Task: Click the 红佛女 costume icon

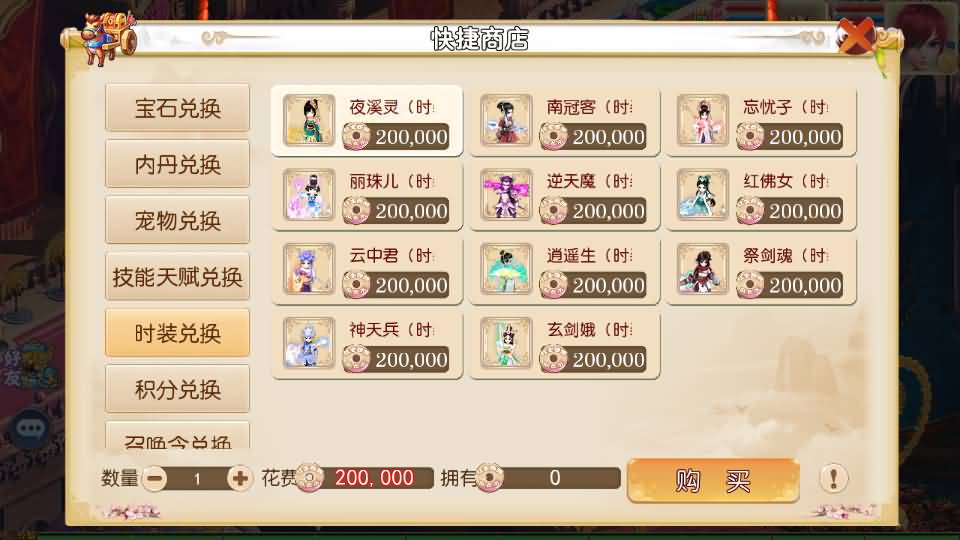Action: 702,195
